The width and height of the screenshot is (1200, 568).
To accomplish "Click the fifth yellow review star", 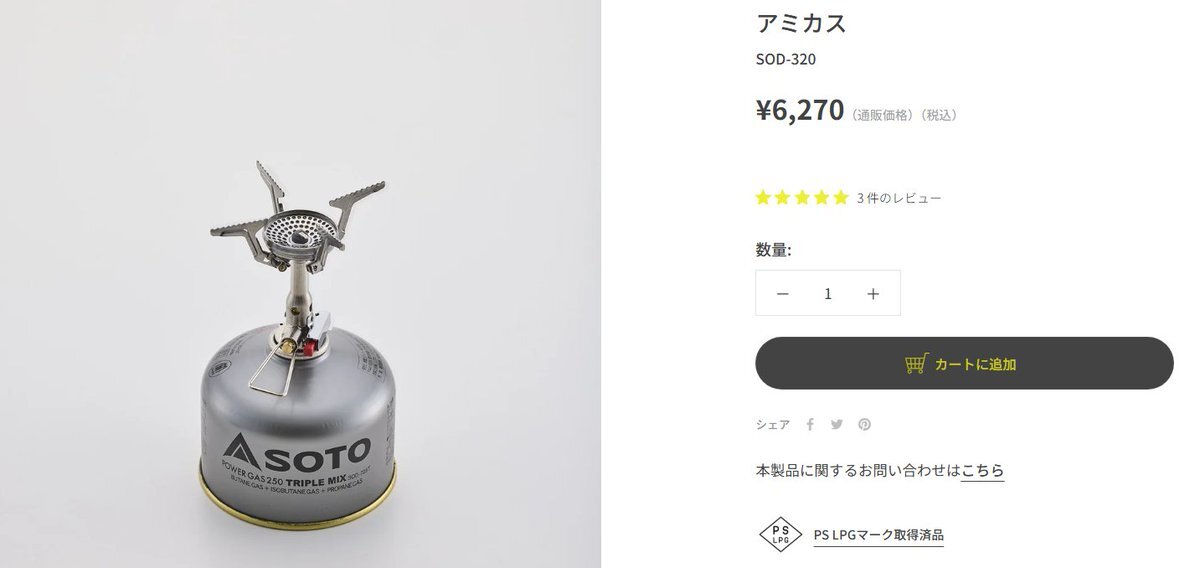I will coord(840,198).
